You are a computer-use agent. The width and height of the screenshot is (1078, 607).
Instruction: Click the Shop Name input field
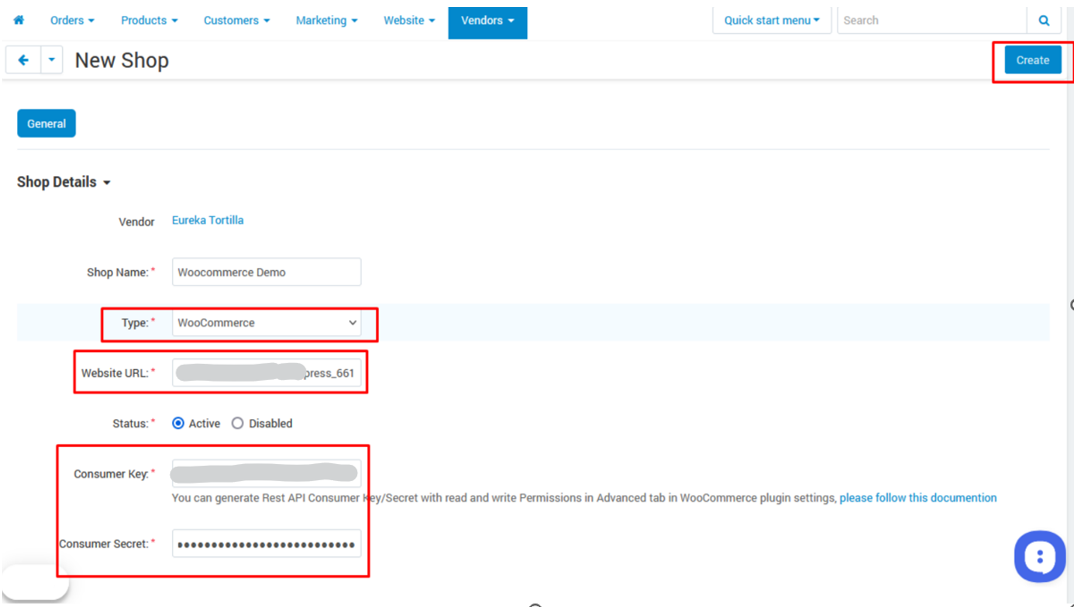click(x=266, y=272)
